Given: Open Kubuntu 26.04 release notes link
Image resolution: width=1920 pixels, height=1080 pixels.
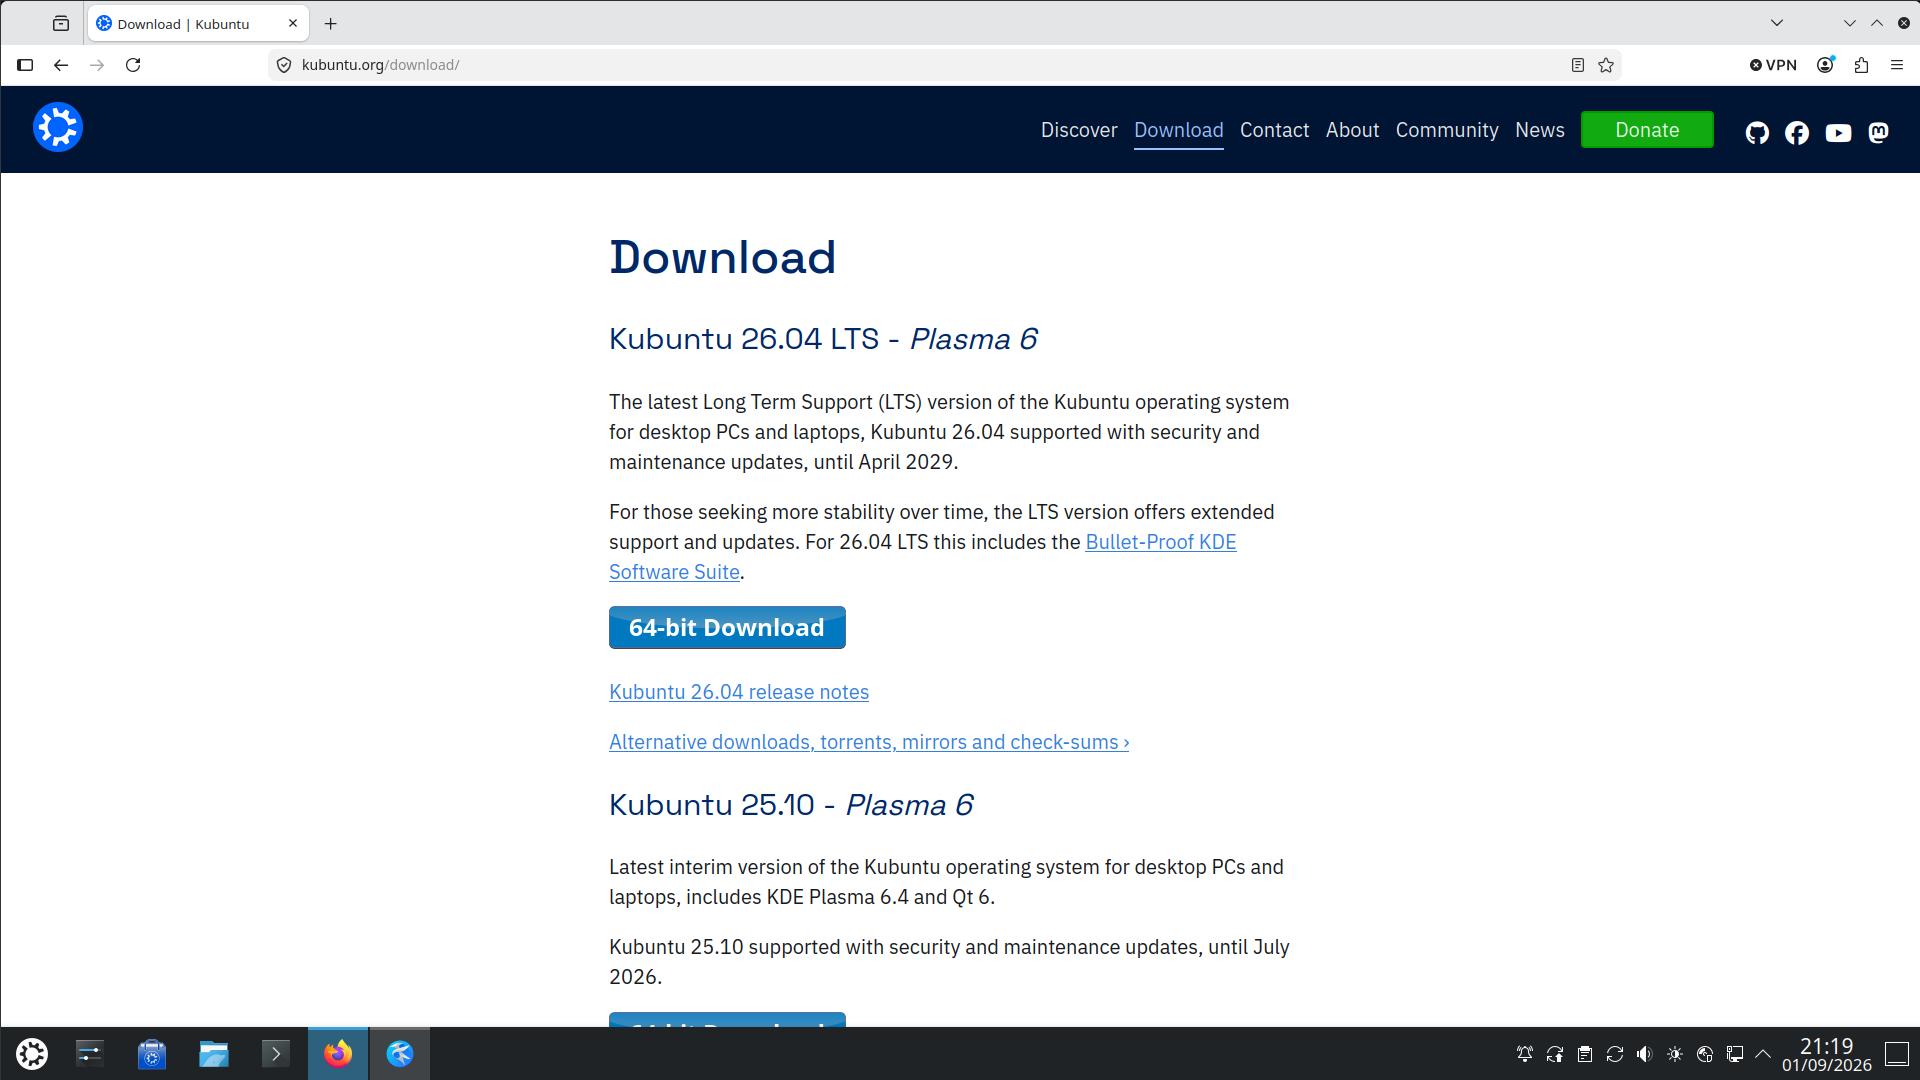Looking at the screenshot, I should (739, 692).
